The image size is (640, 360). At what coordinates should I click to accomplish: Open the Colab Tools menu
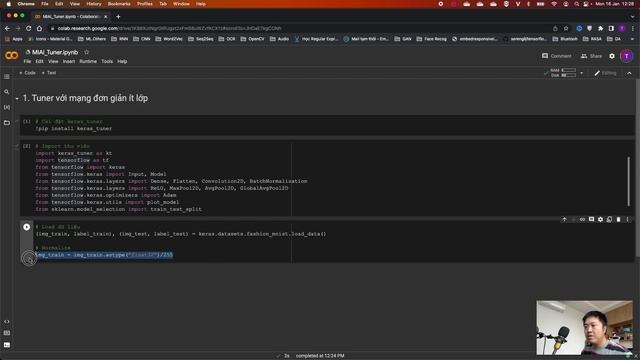coord(107,61)
